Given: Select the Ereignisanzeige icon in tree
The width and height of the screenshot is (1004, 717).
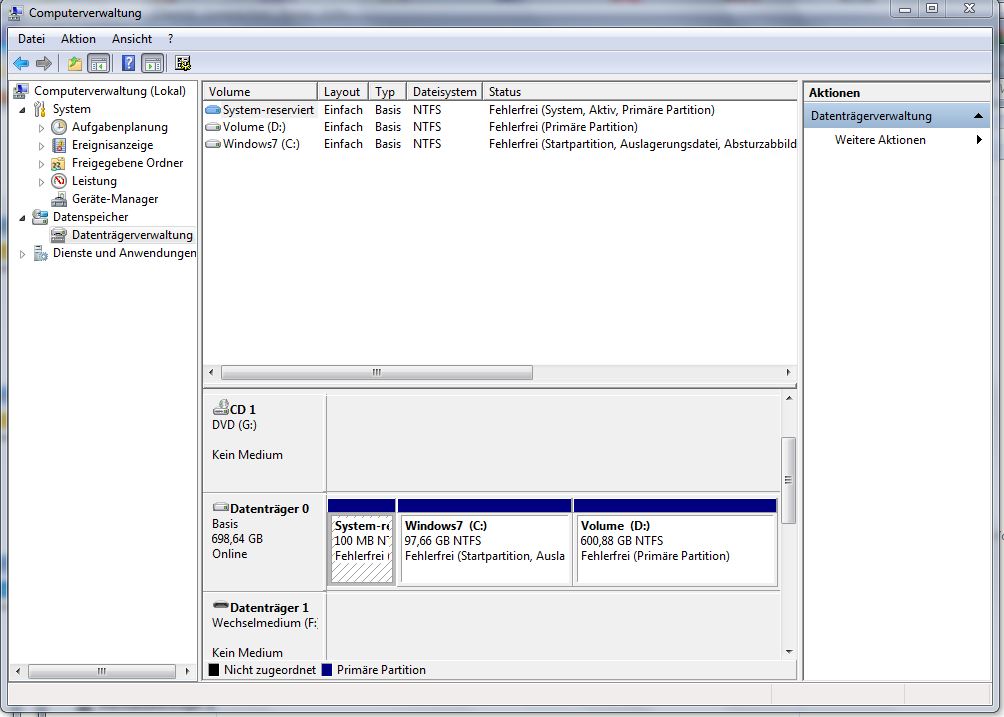Looking at the screenshot, I should pyautogui.click(x=59, y=145).
